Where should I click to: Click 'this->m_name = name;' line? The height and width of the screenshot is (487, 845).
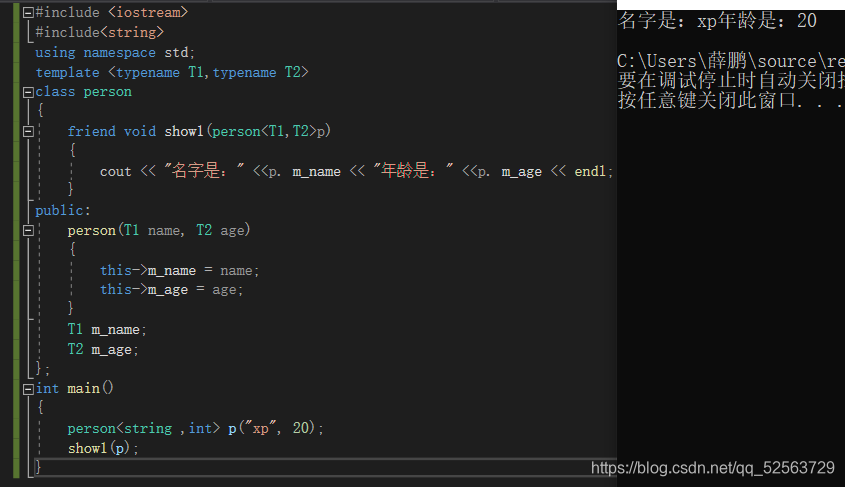coord(179,270)
